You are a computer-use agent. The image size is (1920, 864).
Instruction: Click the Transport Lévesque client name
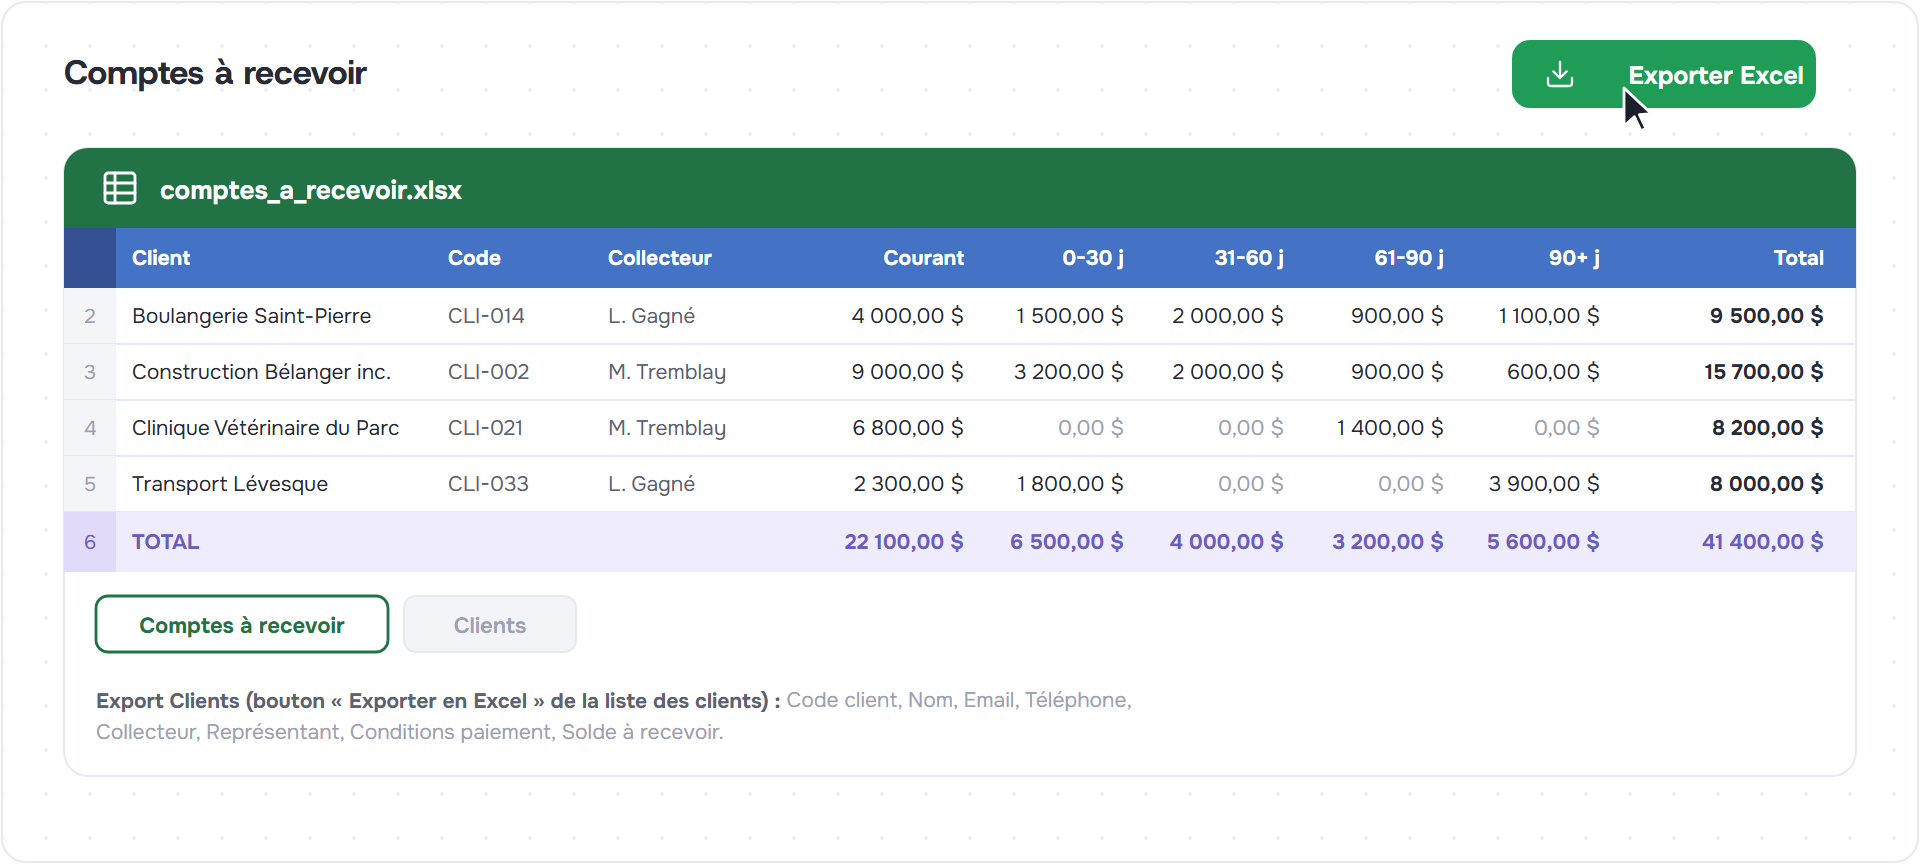tap(230, 484)
